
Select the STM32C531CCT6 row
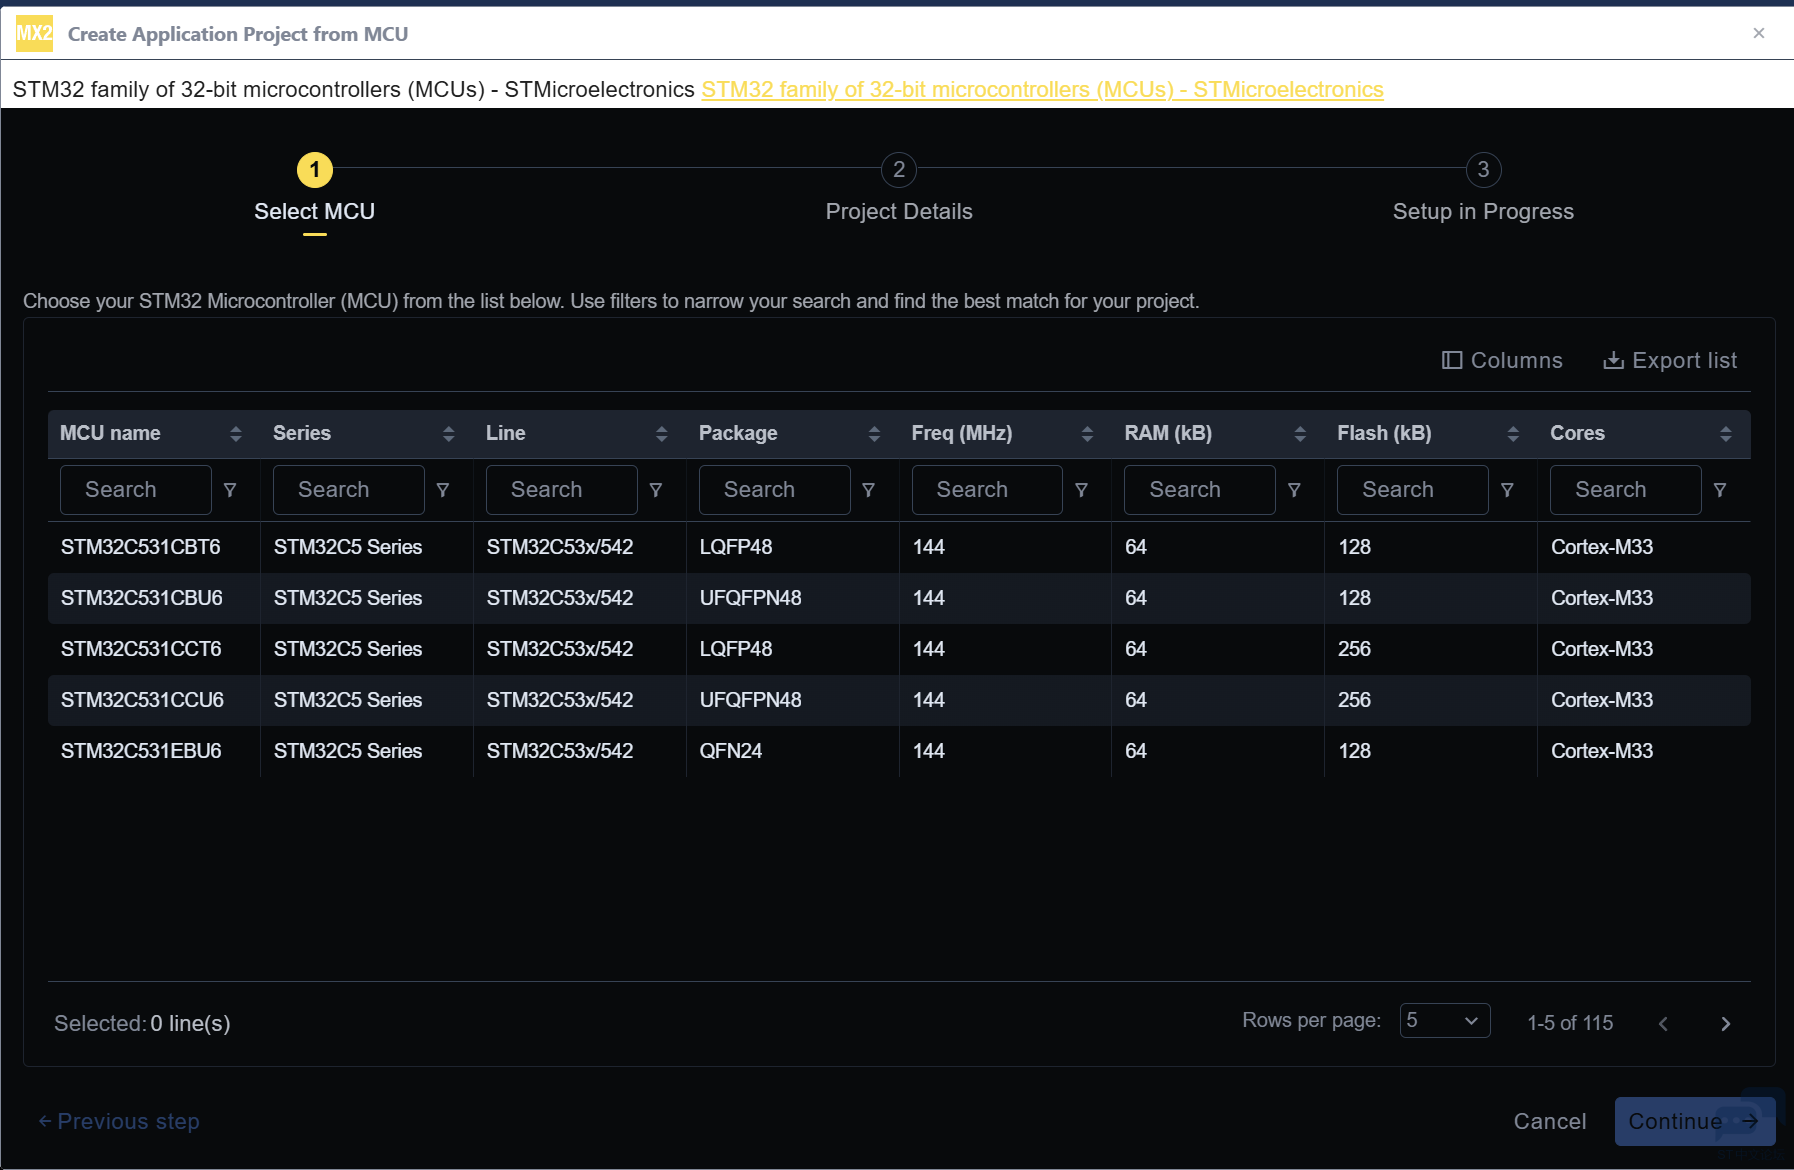[141, 649]
